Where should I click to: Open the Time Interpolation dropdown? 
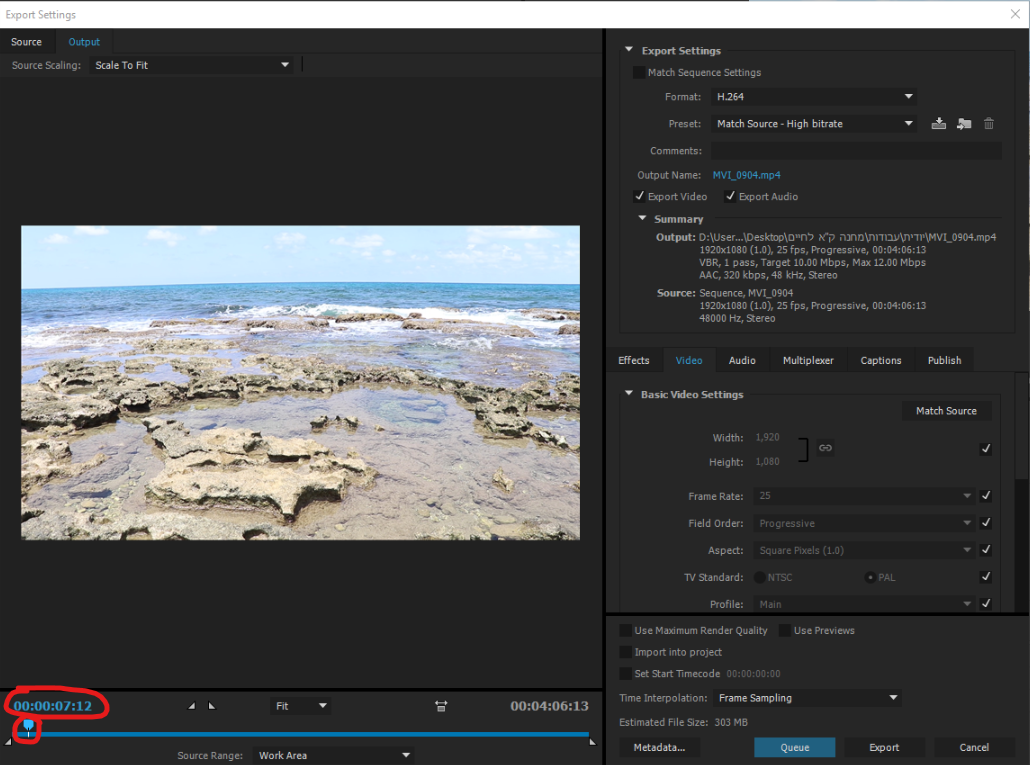807,698
